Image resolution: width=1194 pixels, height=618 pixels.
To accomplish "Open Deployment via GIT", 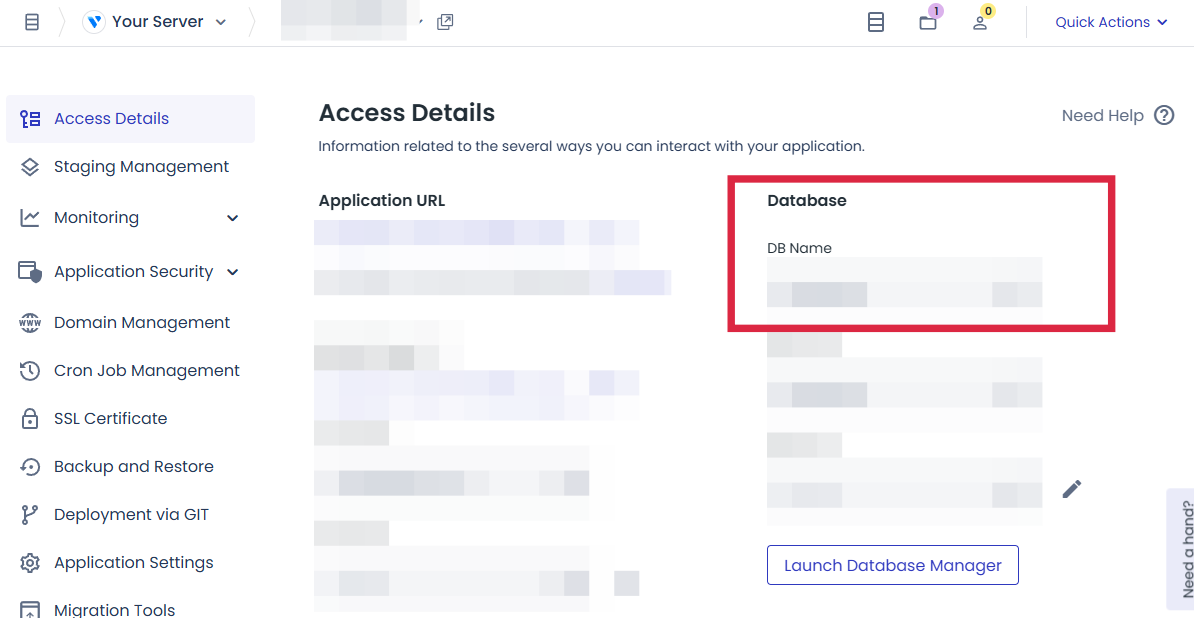I will pos(130,514).
